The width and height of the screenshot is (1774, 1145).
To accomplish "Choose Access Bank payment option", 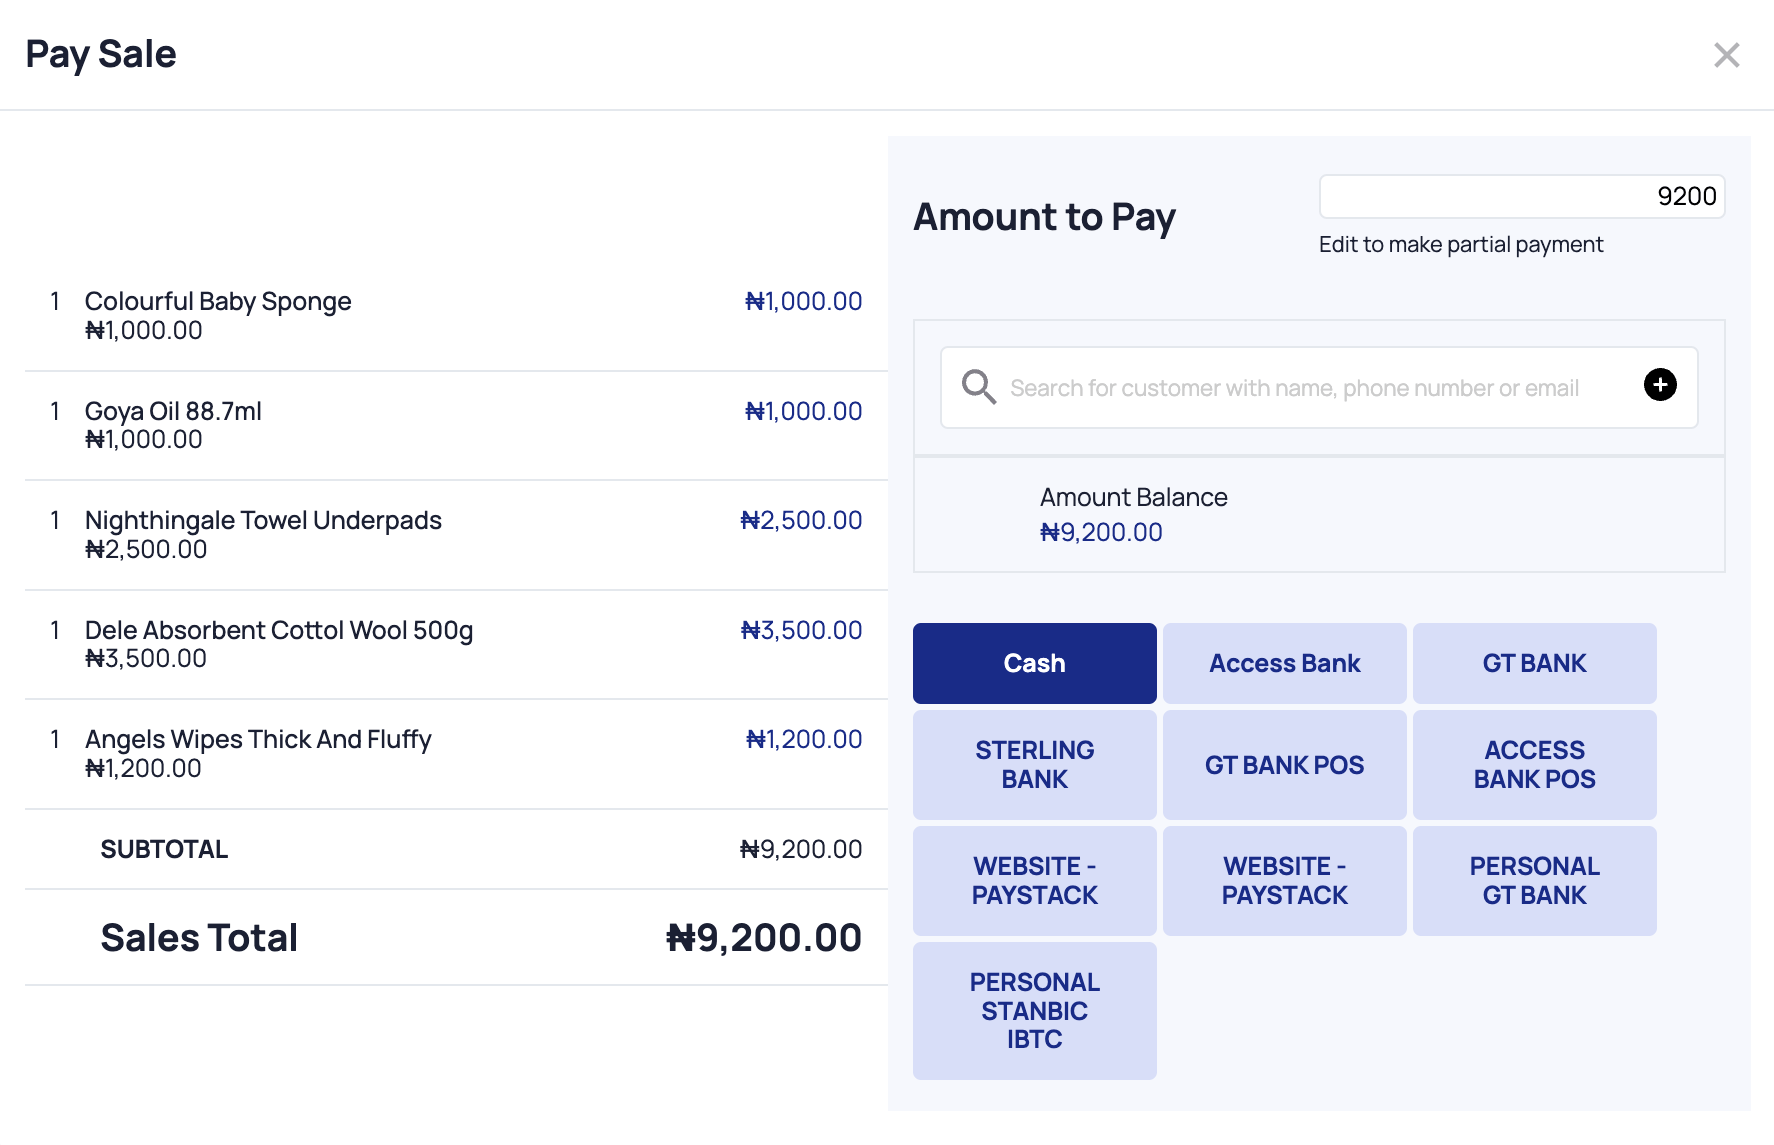I will (x=1284, y=664).
